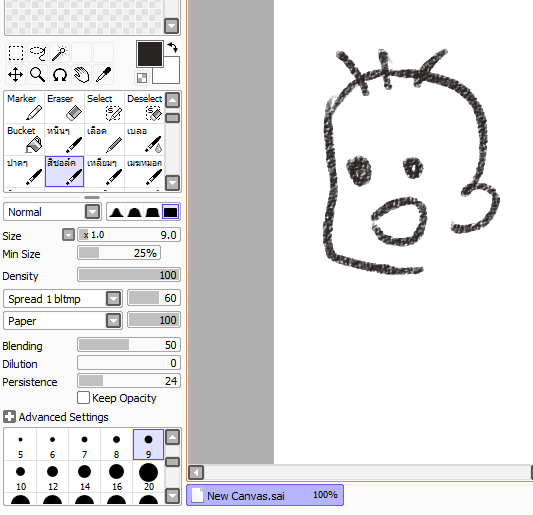Click the brush shape intensity slider at 60
Viewport: 533px width, 515px height.
[x=154, y=298]
